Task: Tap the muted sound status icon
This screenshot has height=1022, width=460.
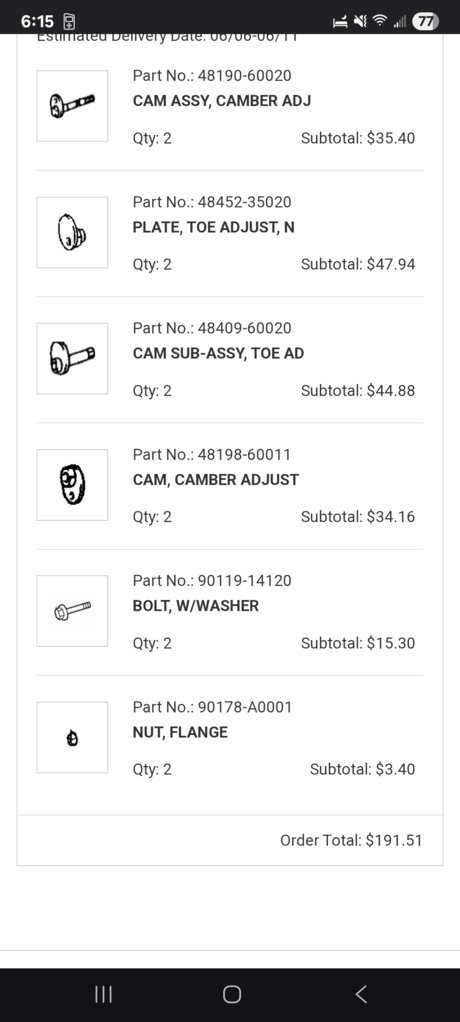Action: (360, 22)
